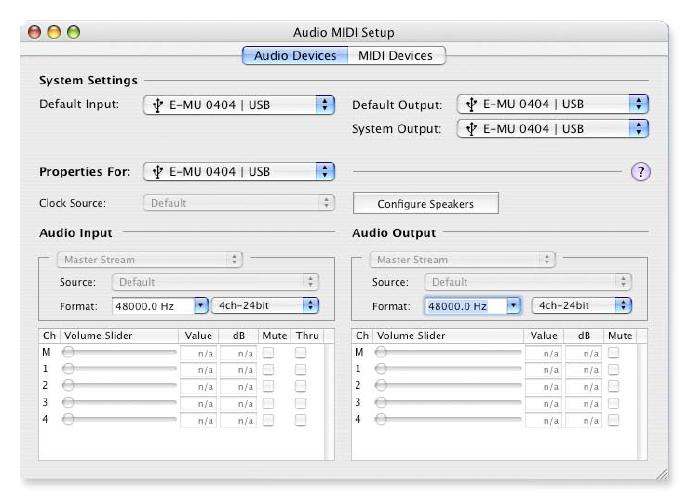685x492 pixels.
Task: Click the Configure Speakers button
Action: click(425, 203)
